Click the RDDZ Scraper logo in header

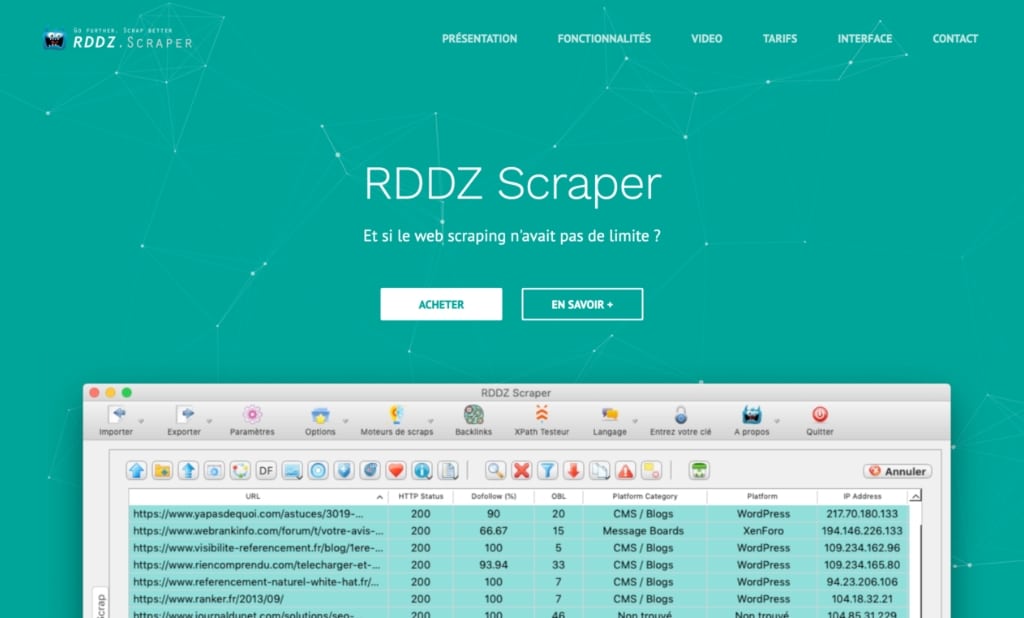pos(118,39)
